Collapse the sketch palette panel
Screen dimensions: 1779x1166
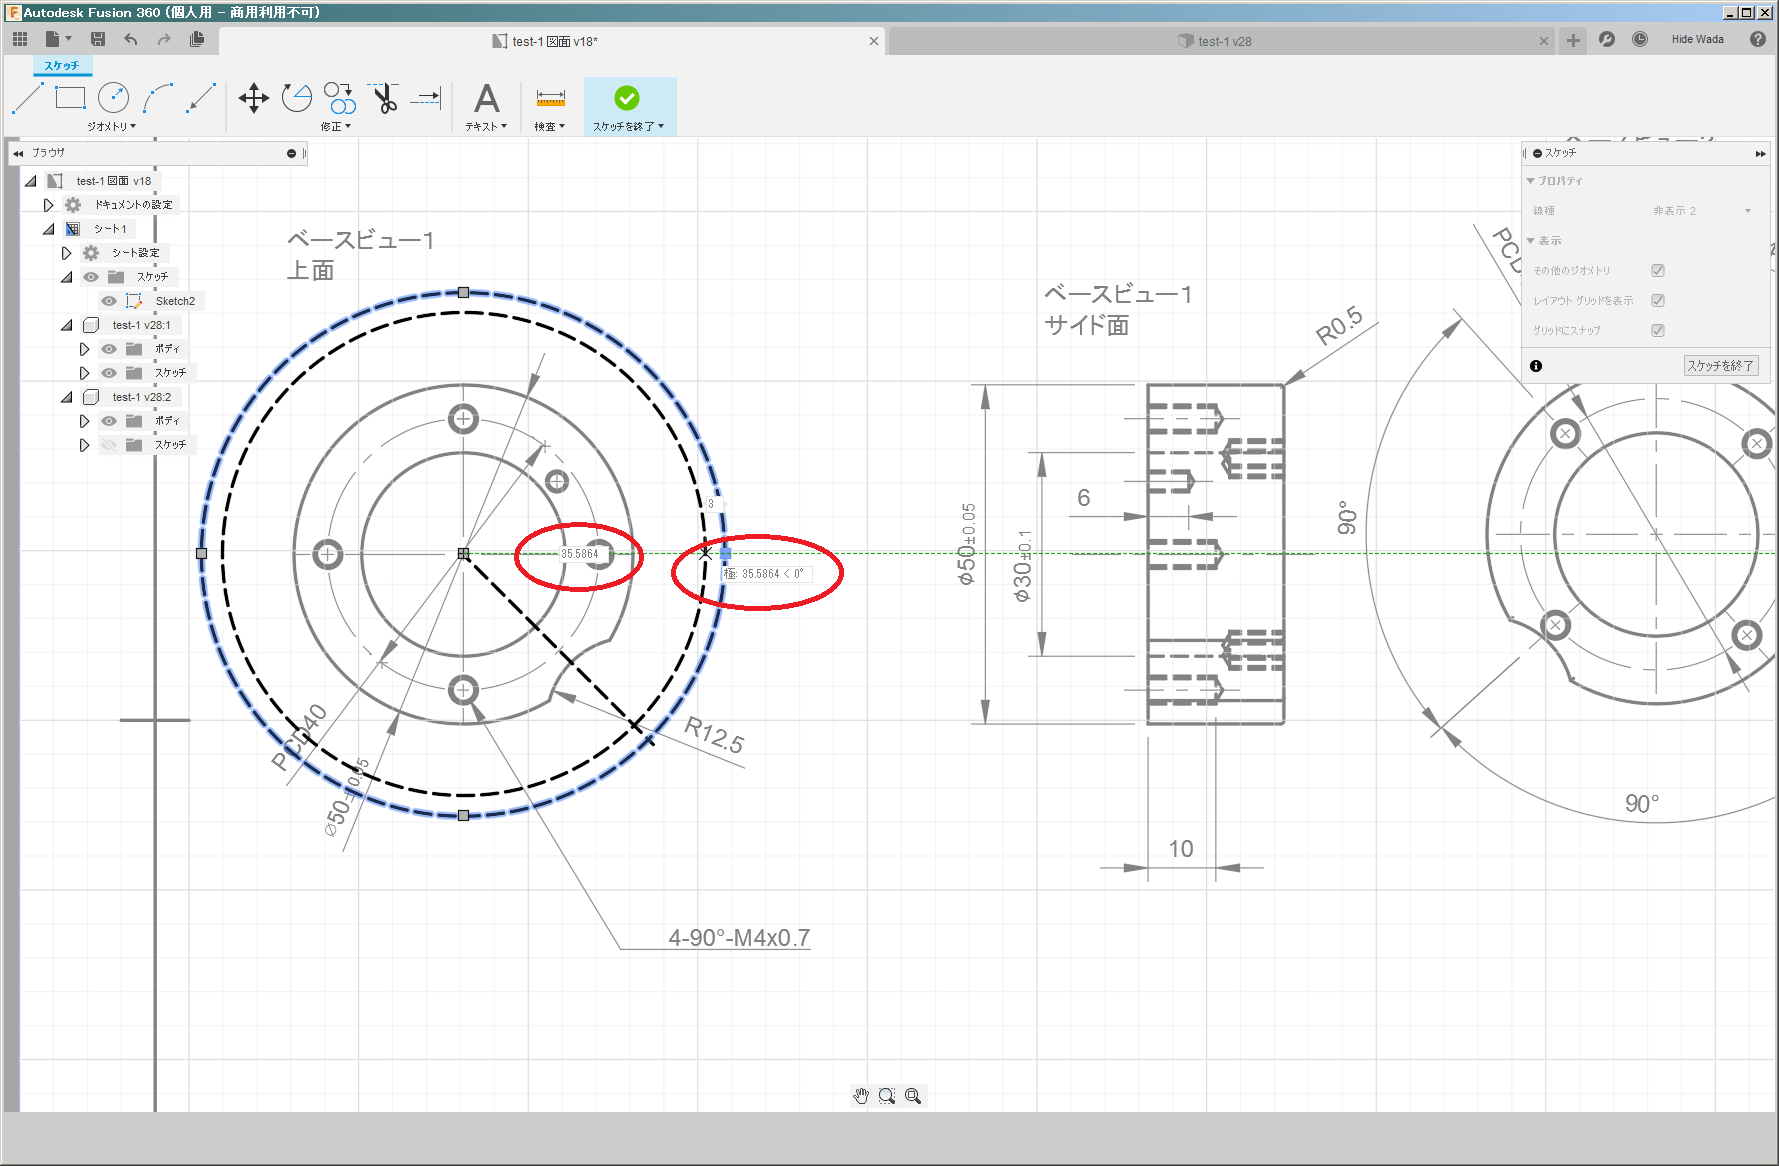pos(1760,153)
